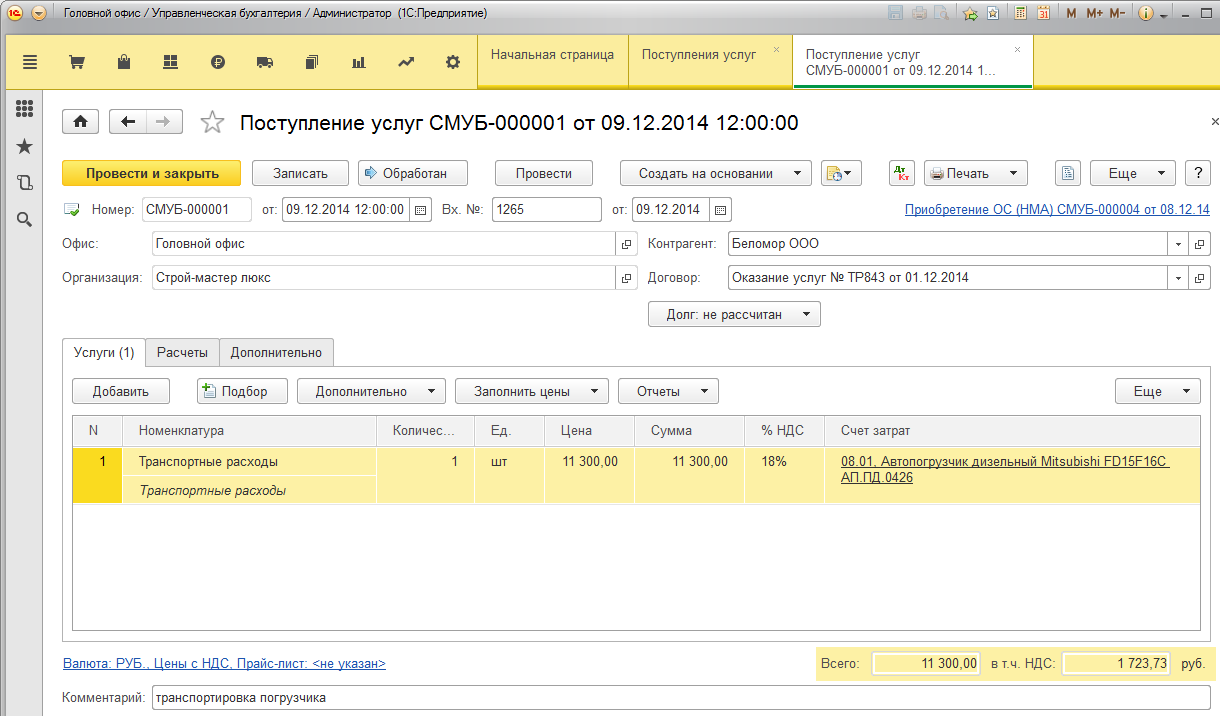Close the Поступления услуг tab
Screen dimensions: 1220x716
click(776, 49)
